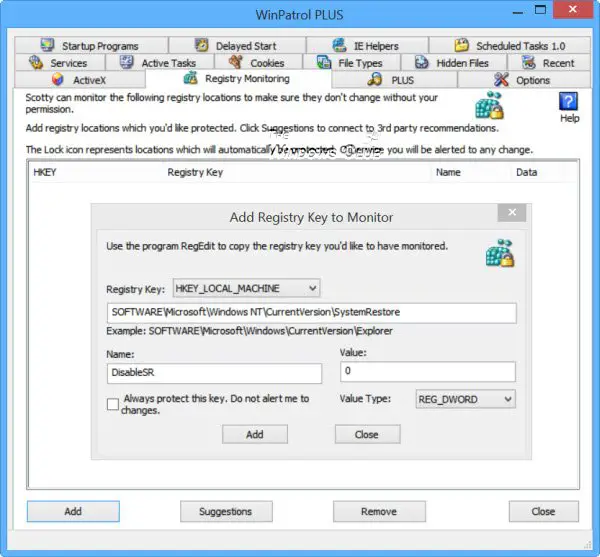
Task: Open the File Types tab
Action: point(351,63)
